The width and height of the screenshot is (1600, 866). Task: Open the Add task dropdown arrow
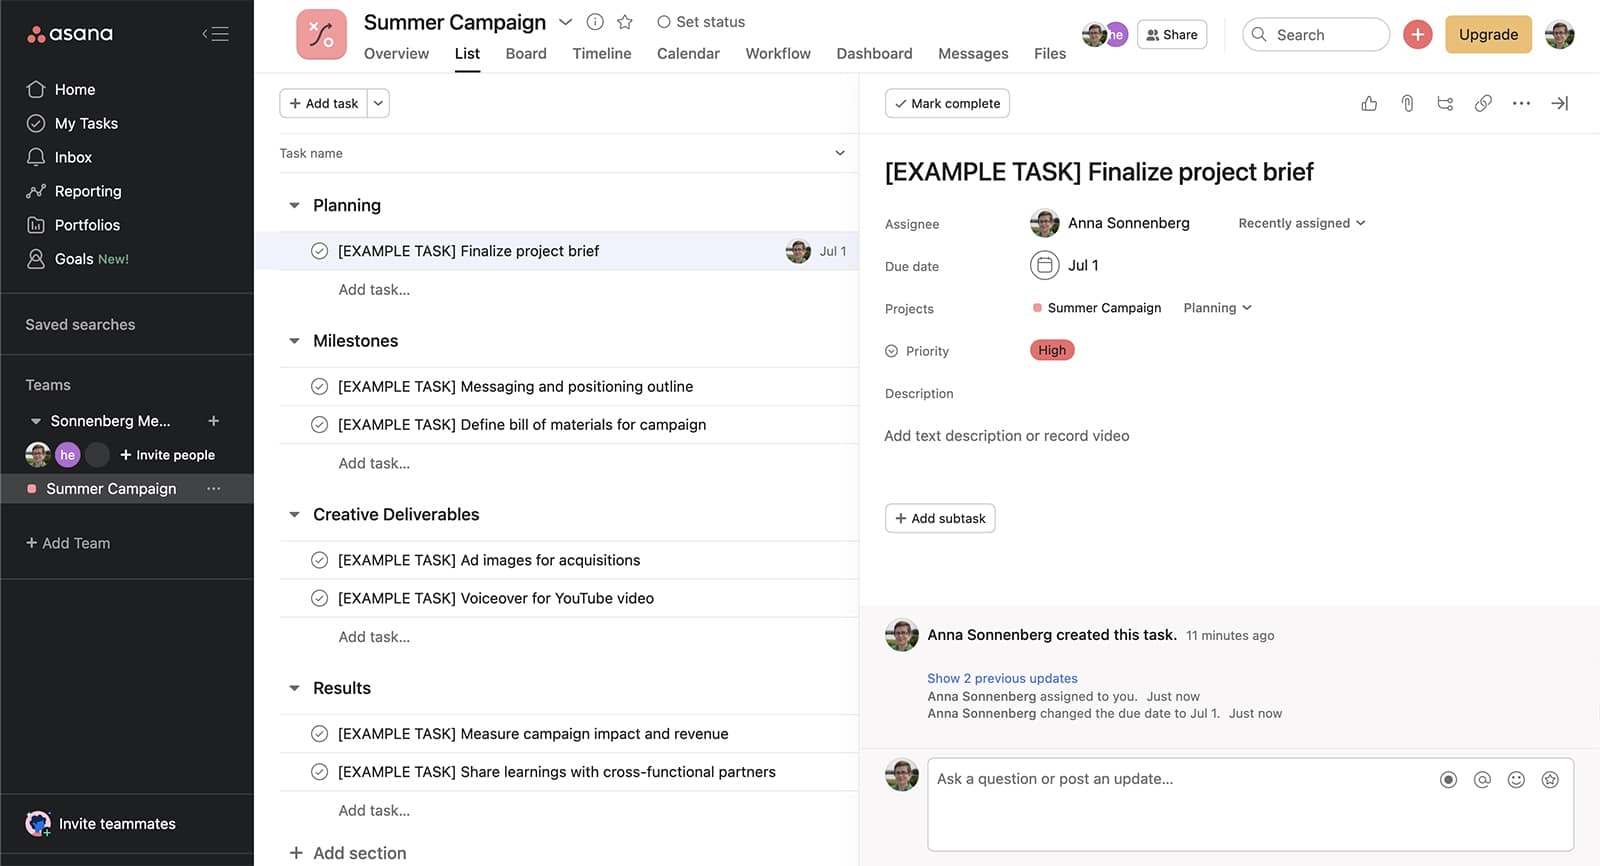(378, 103)
